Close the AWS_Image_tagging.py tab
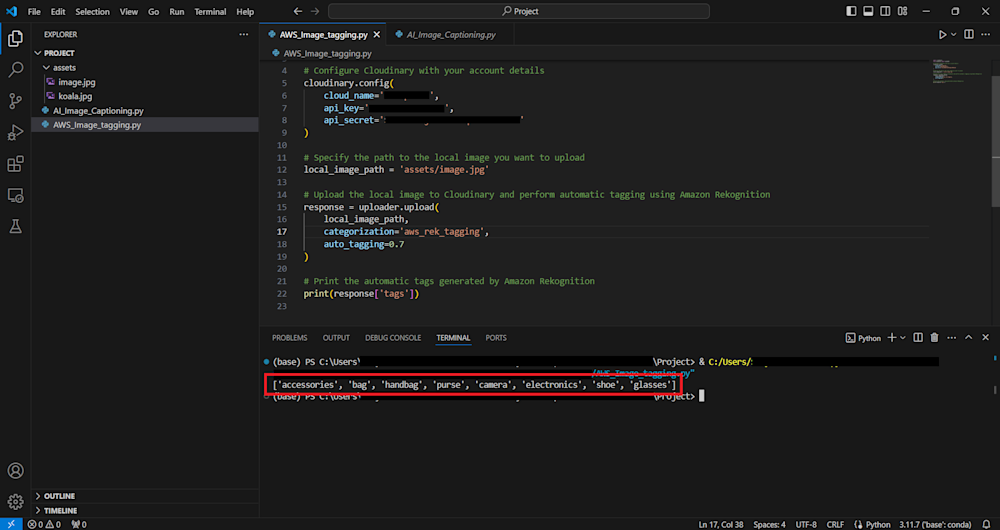 pyautogui.click(x=377, y=34)
